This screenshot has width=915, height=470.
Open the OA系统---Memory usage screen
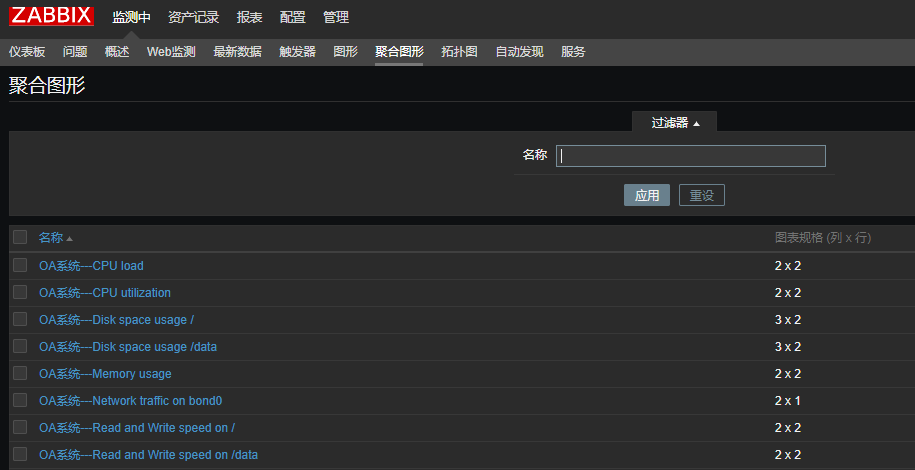pos(105,374)
